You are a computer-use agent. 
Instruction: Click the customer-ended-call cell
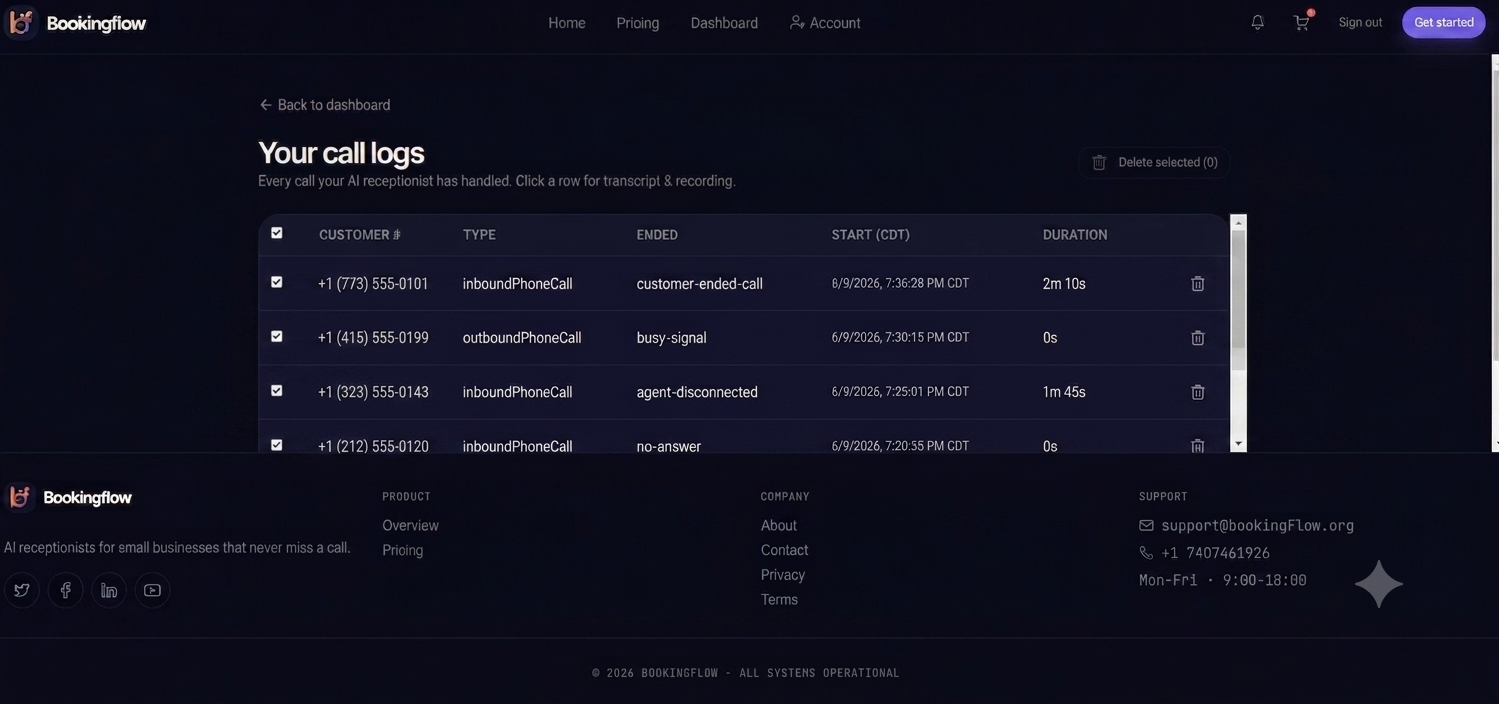tap(700, 284)
